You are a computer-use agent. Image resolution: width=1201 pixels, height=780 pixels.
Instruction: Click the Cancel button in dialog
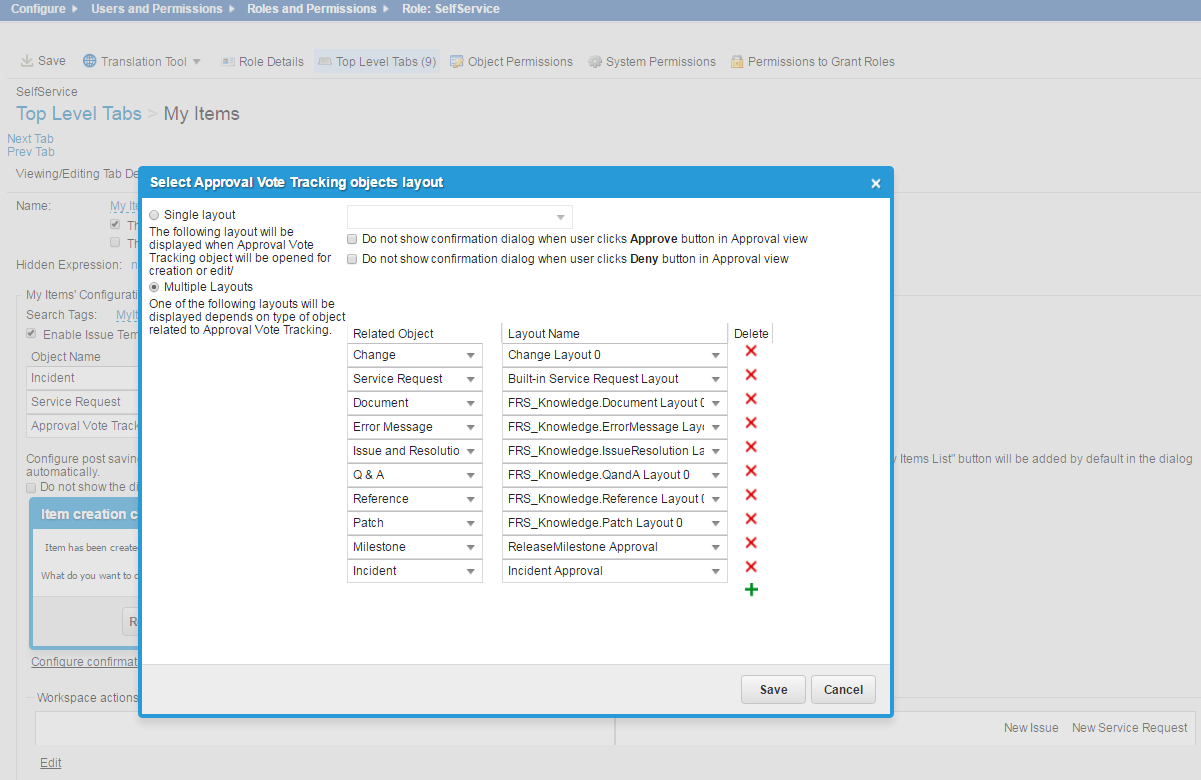843,689
